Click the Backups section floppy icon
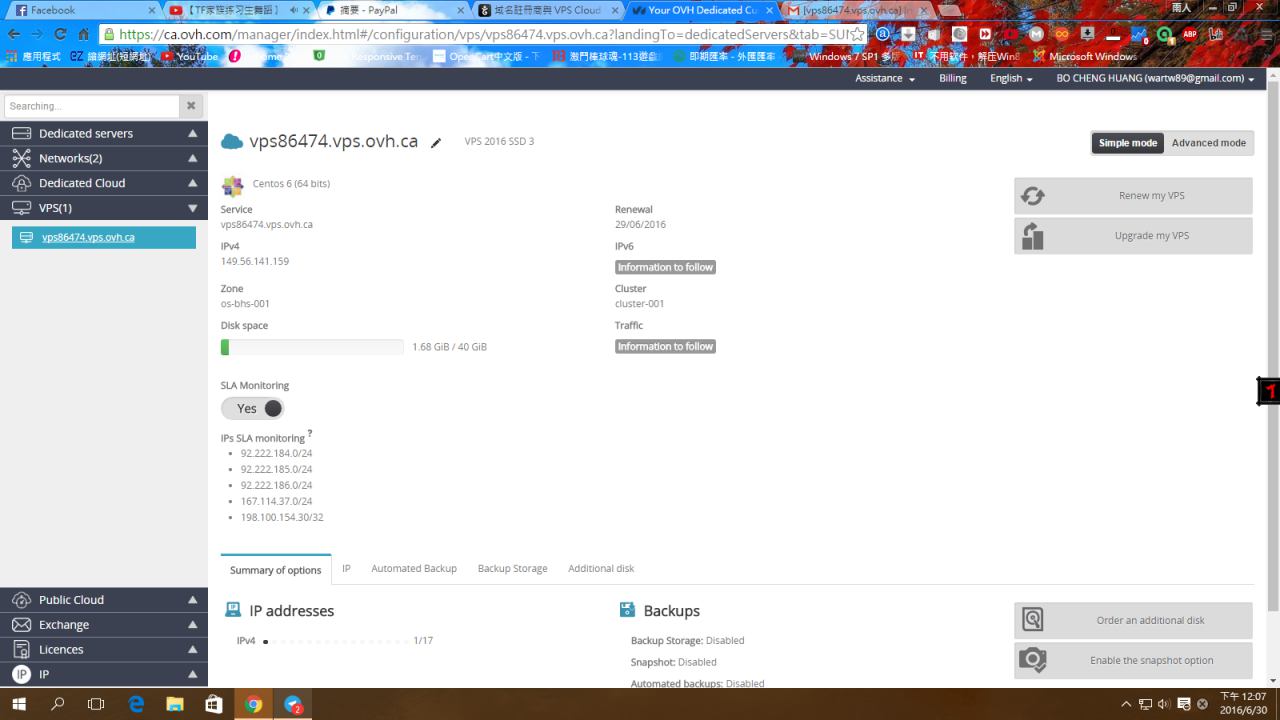The height and width of the screenshot is (720, 1280). pyautogui.click(x=628, y=610)
